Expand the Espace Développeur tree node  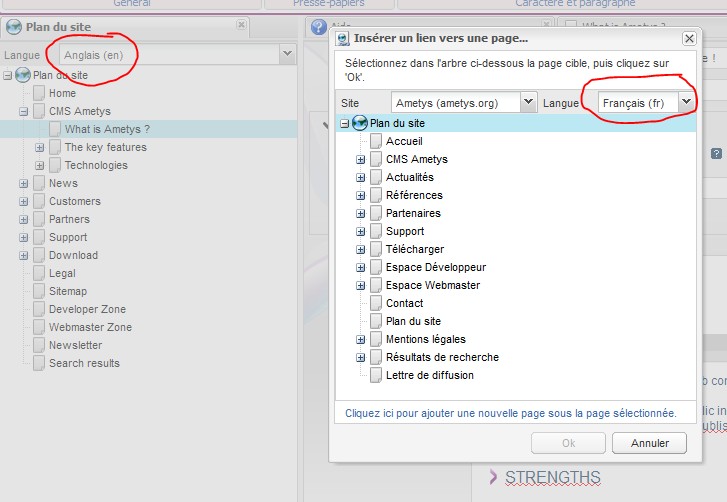click(361, 267)
